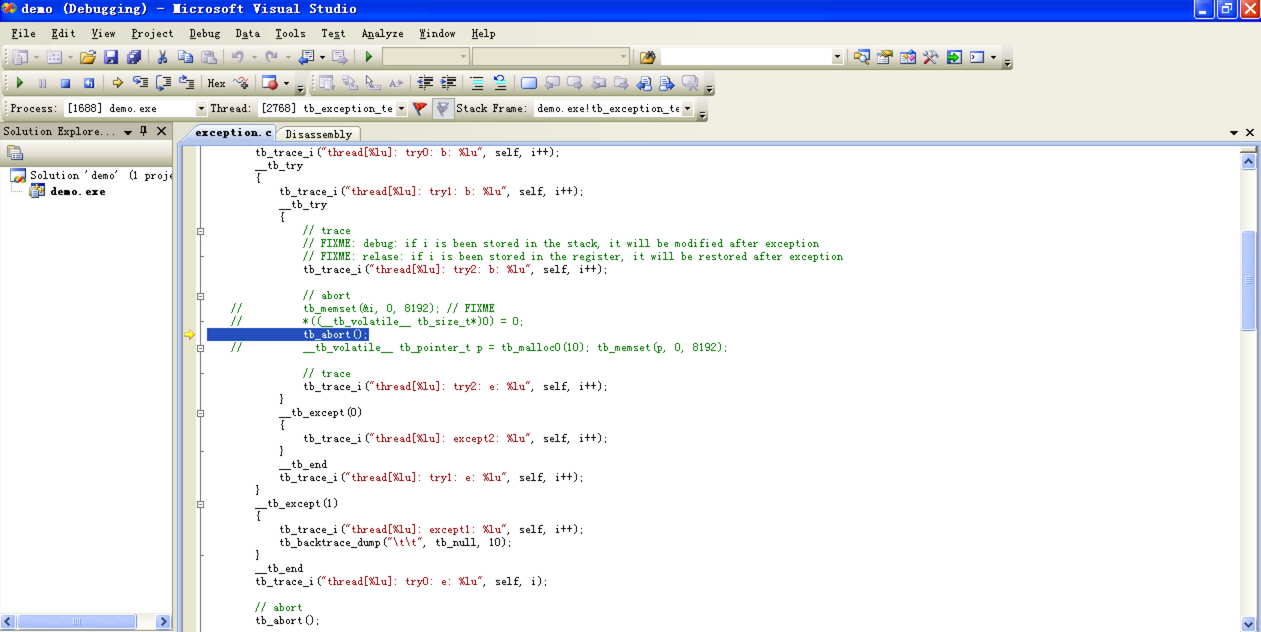Expand the Find combo box dropdown
Image resolution: width=1261 pixels, height=632 pixels.
point(838,57)
